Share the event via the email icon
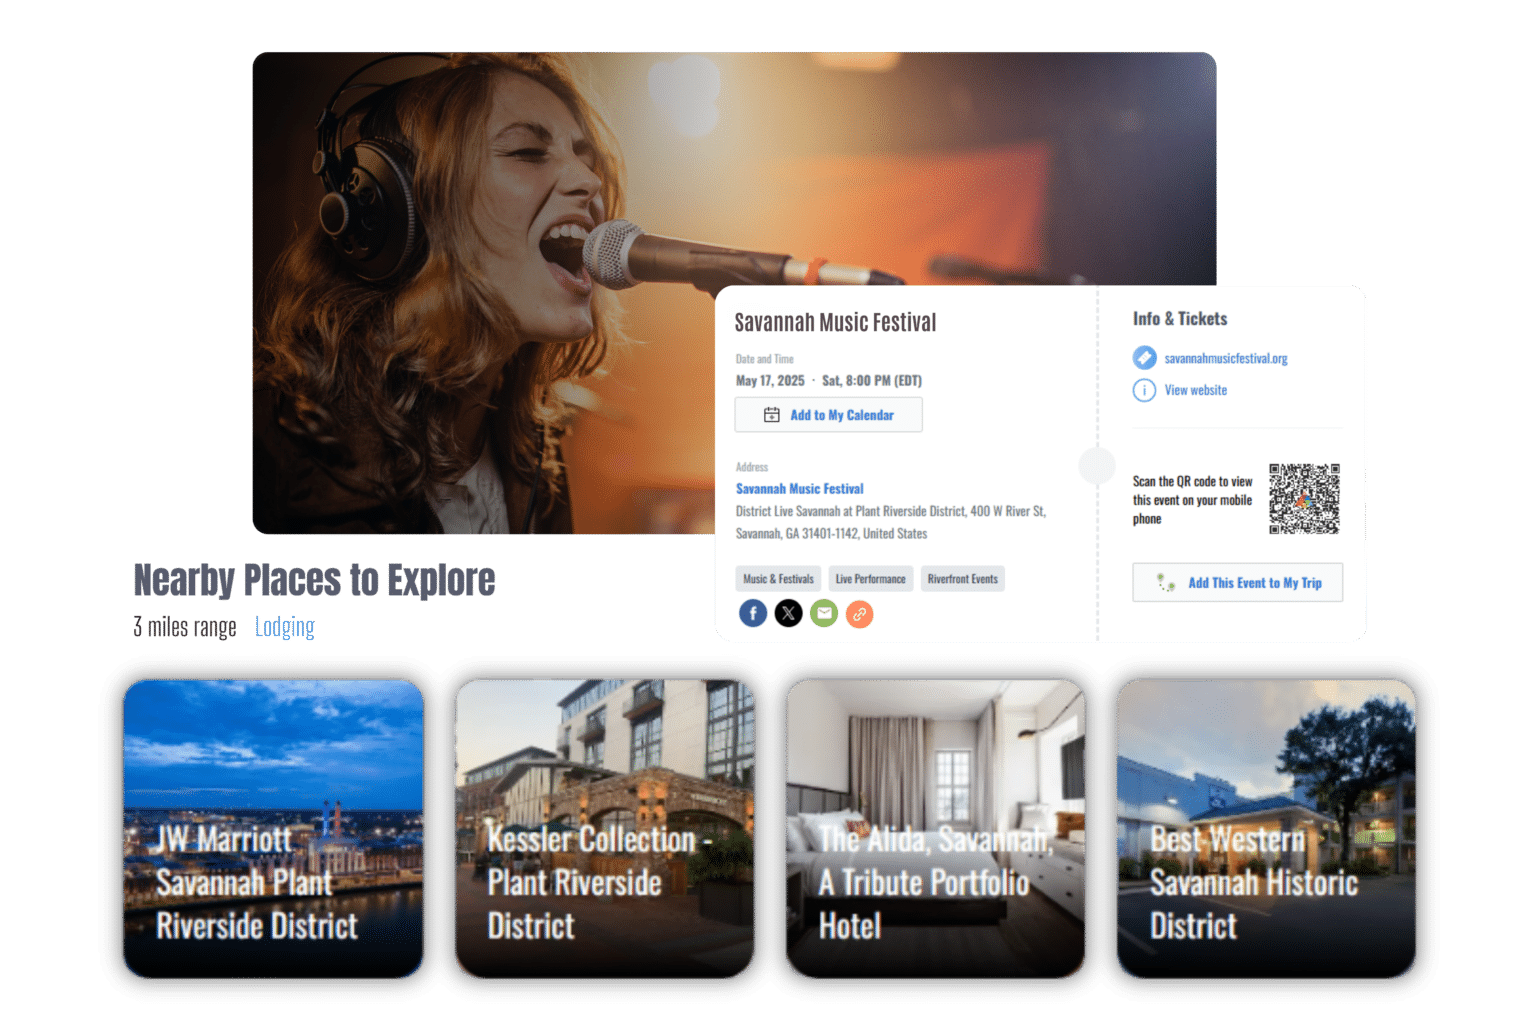 pyautogui.click(x=824, y=613)
